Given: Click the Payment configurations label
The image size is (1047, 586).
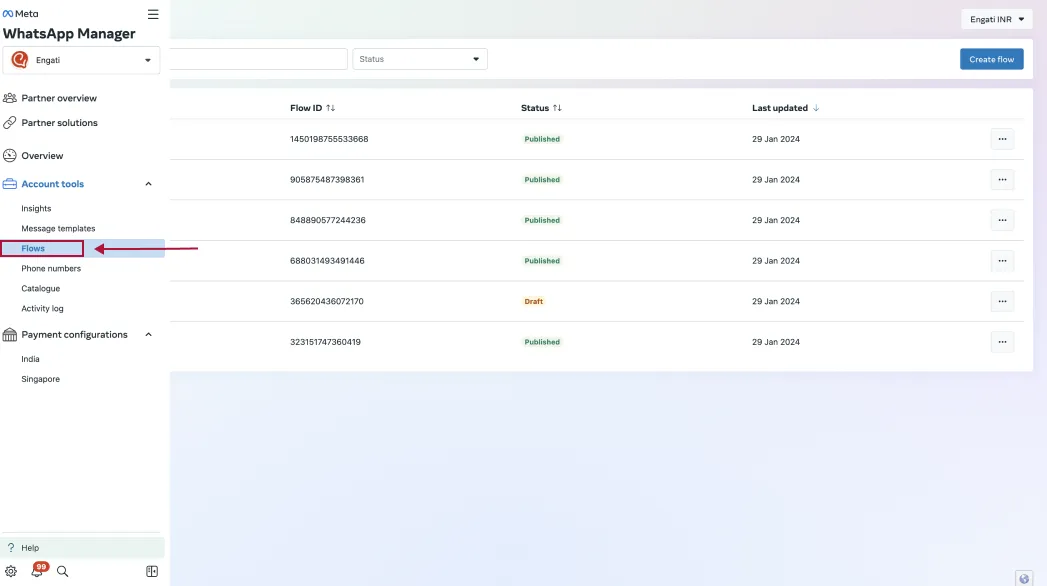Looking at the screenshot, I should point(74,335).
